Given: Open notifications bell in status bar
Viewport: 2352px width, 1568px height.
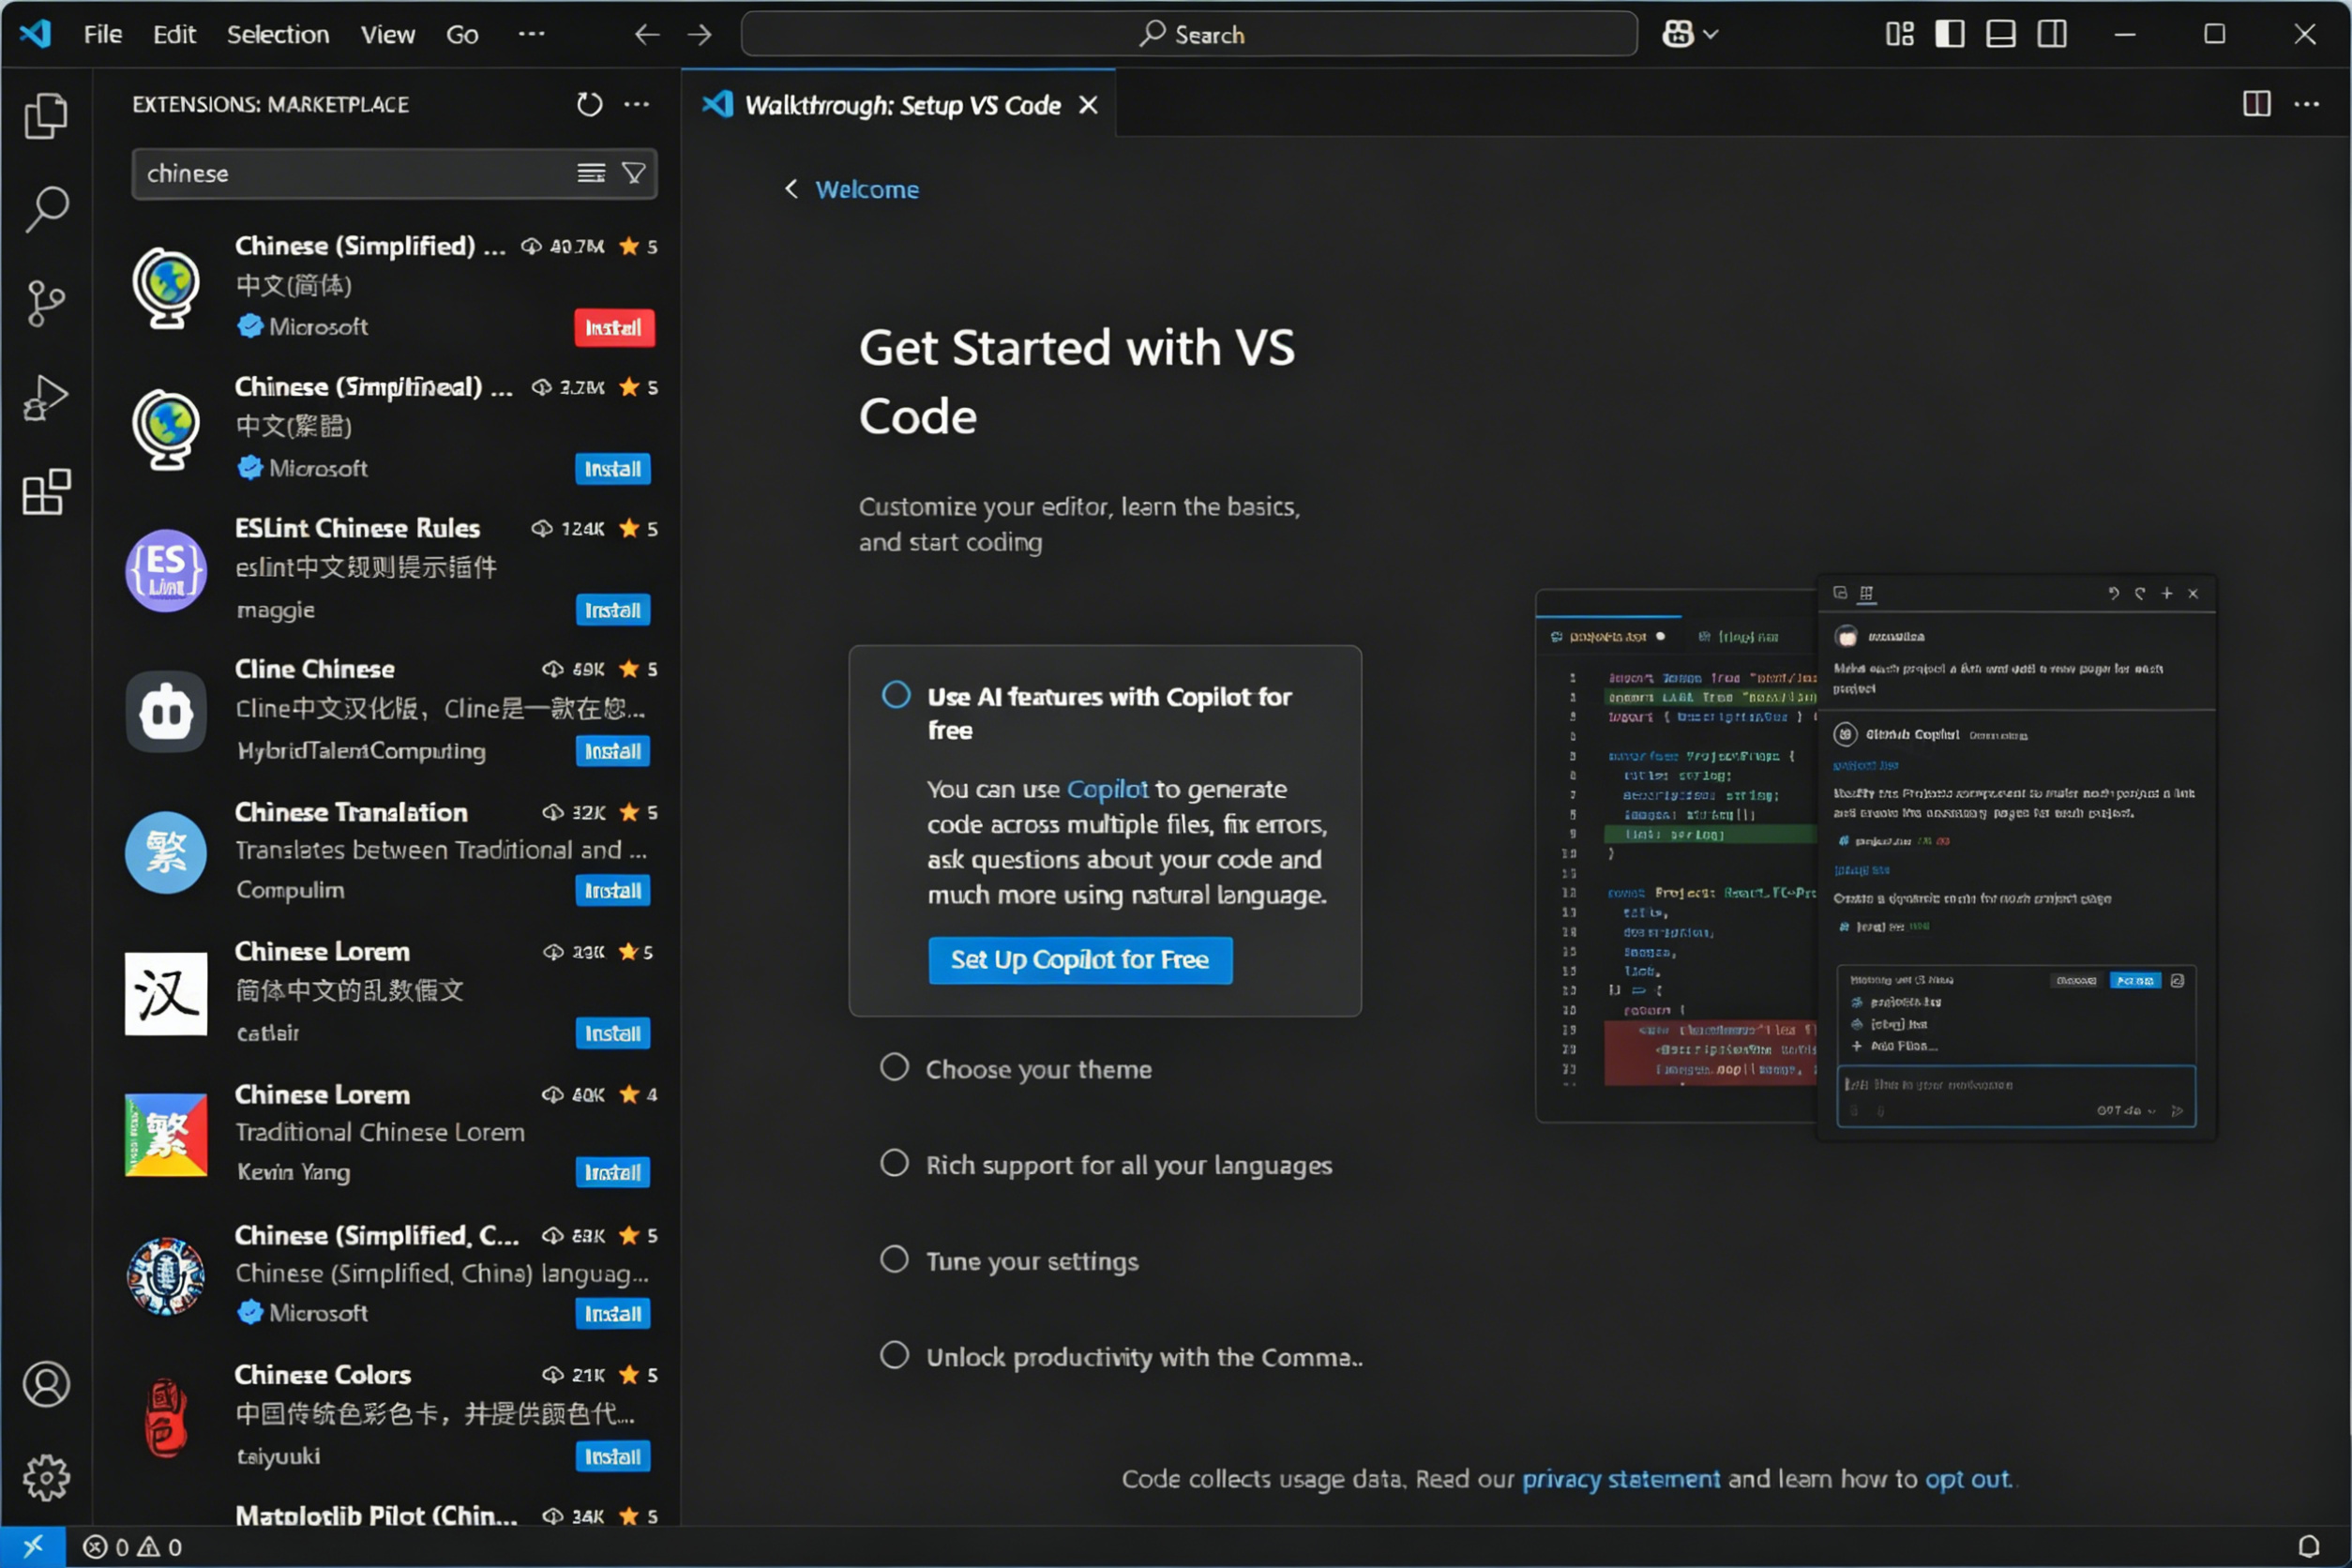Looking at the screenshot, I should (x=2308, y=1546).
